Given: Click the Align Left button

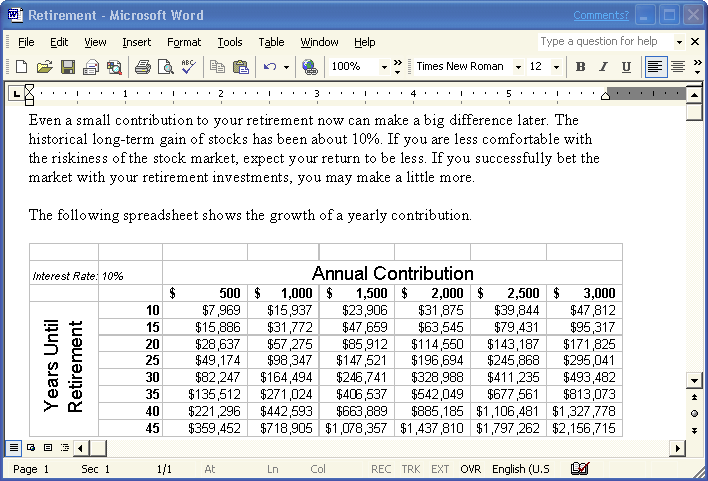Looking at the screenshot, I should point(655,67).
